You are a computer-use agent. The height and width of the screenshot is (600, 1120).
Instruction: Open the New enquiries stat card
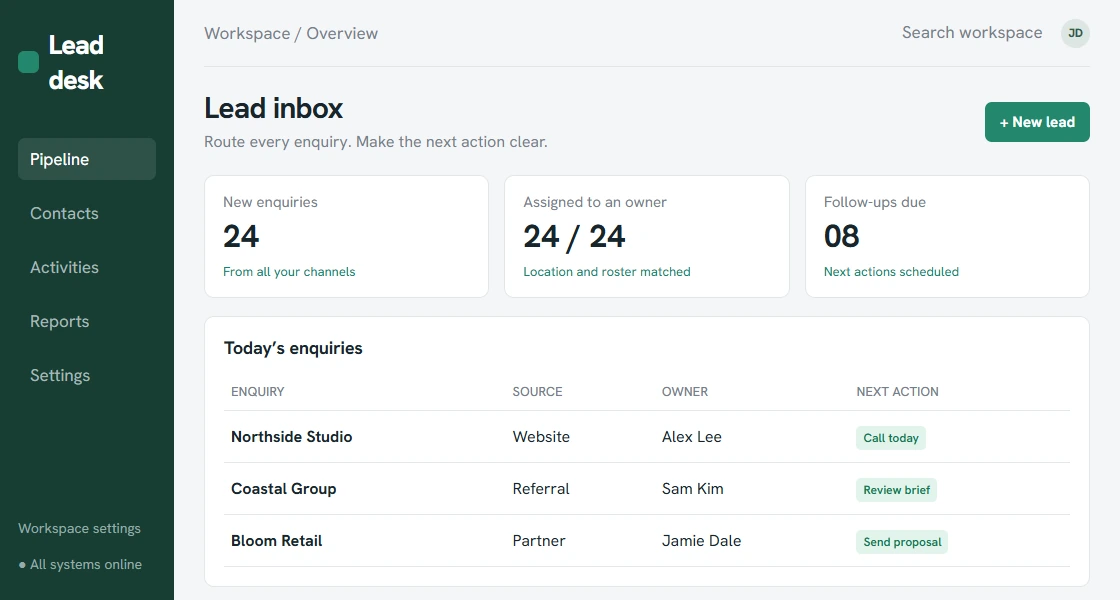coord(346,236)
